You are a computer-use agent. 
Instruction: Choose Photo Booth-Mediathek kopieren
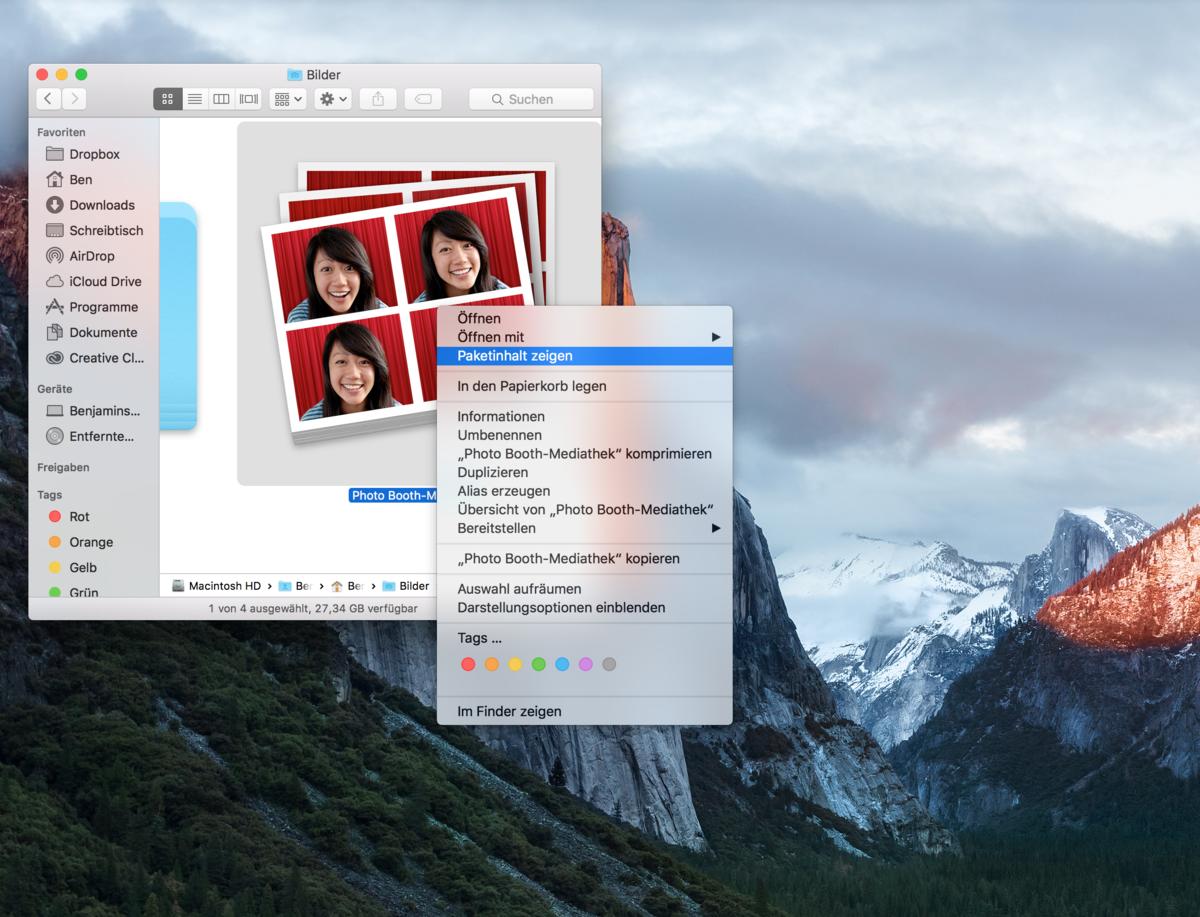tap(585, 559)
